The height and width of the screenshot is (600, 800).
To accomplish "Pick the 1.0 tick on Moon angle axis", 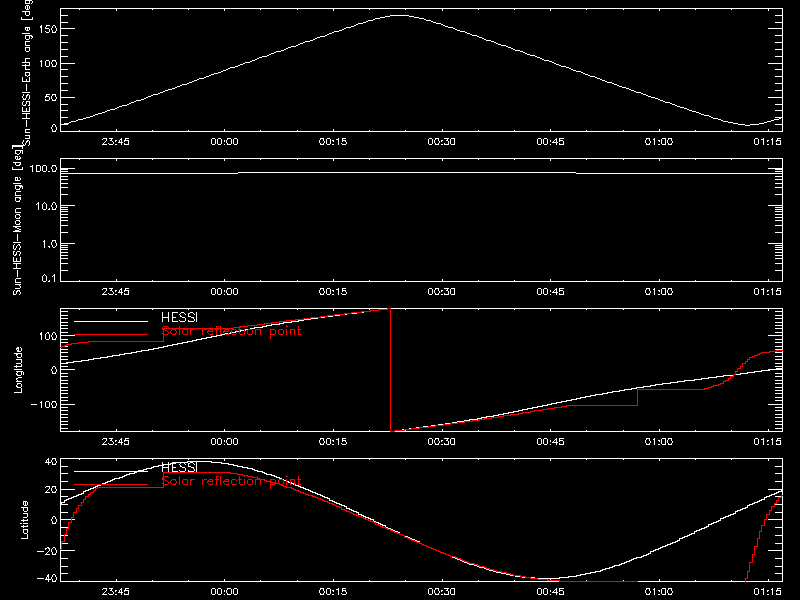I will (x=49, y=244).
